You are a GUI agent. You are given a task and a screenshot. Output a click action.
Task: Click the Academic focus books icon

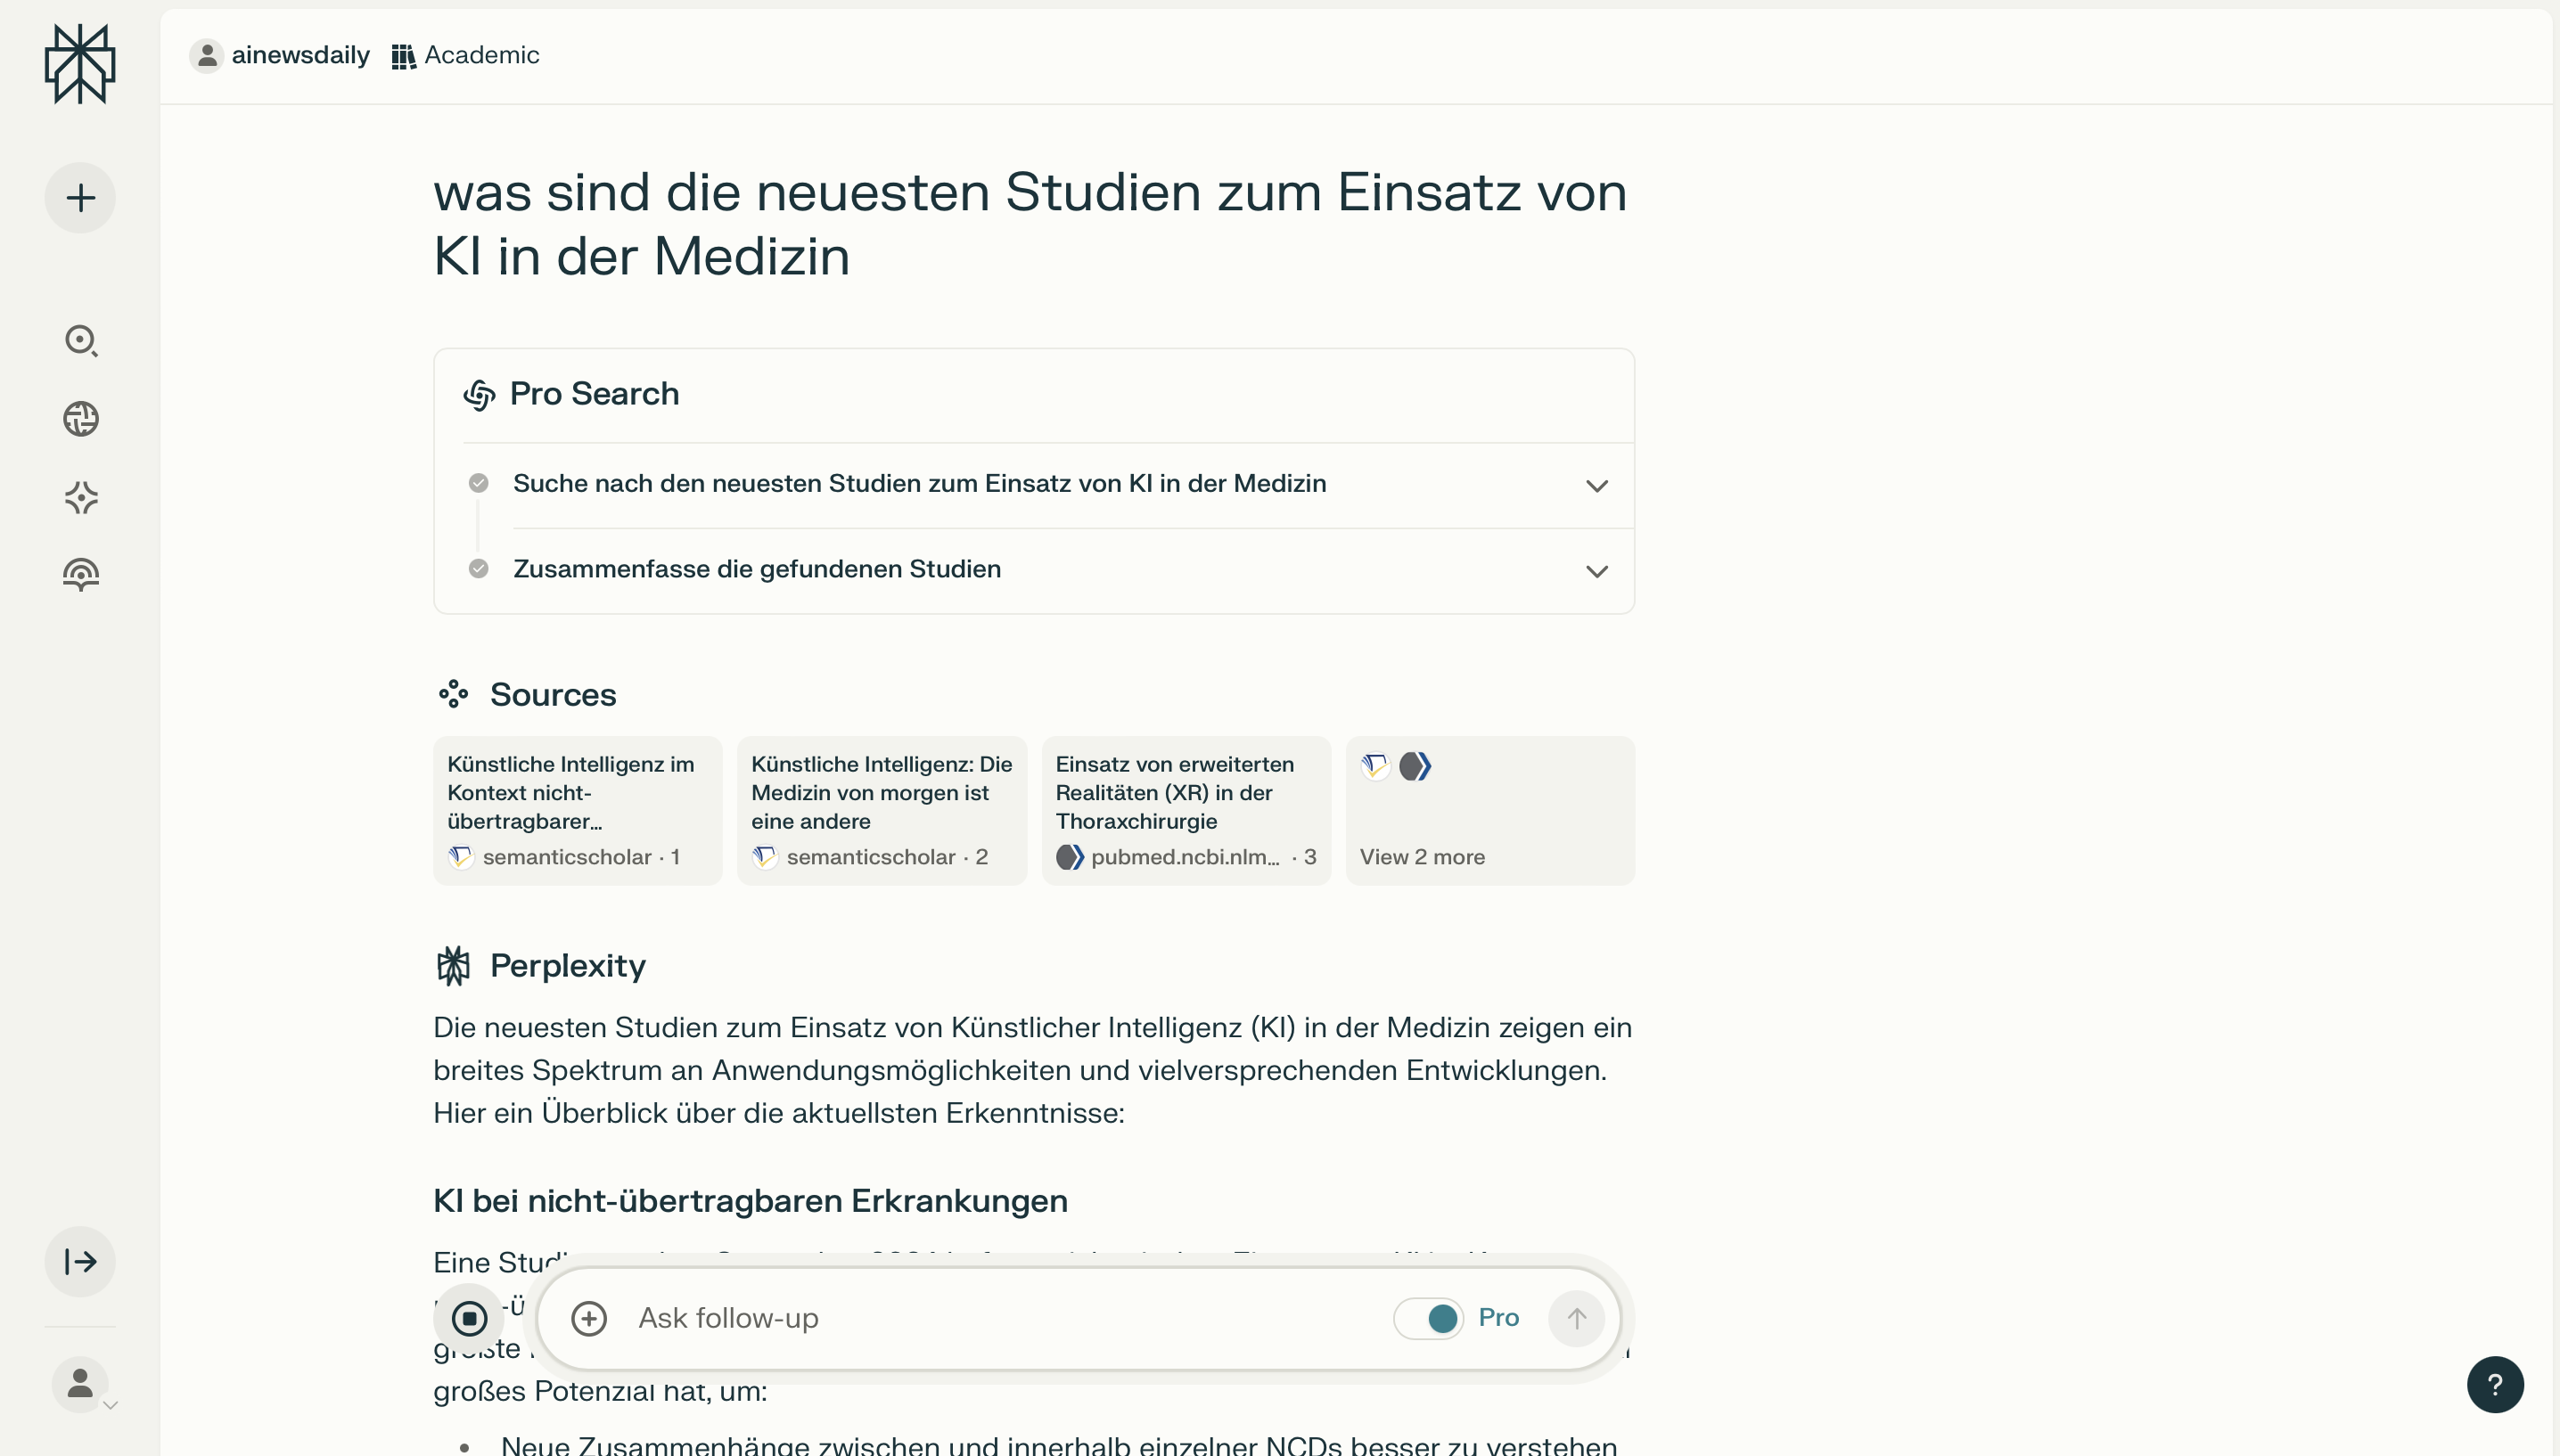(403, 56)
